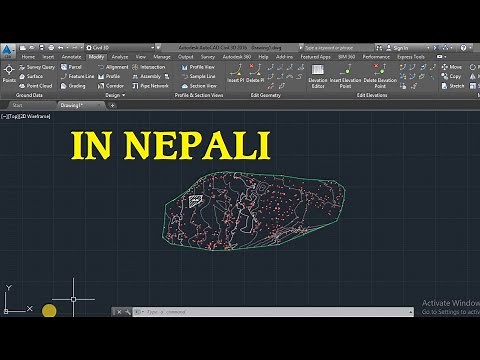This screenshot has height=360, width=480.
Task: Click Insert Elevation Point
Action: 345,76
